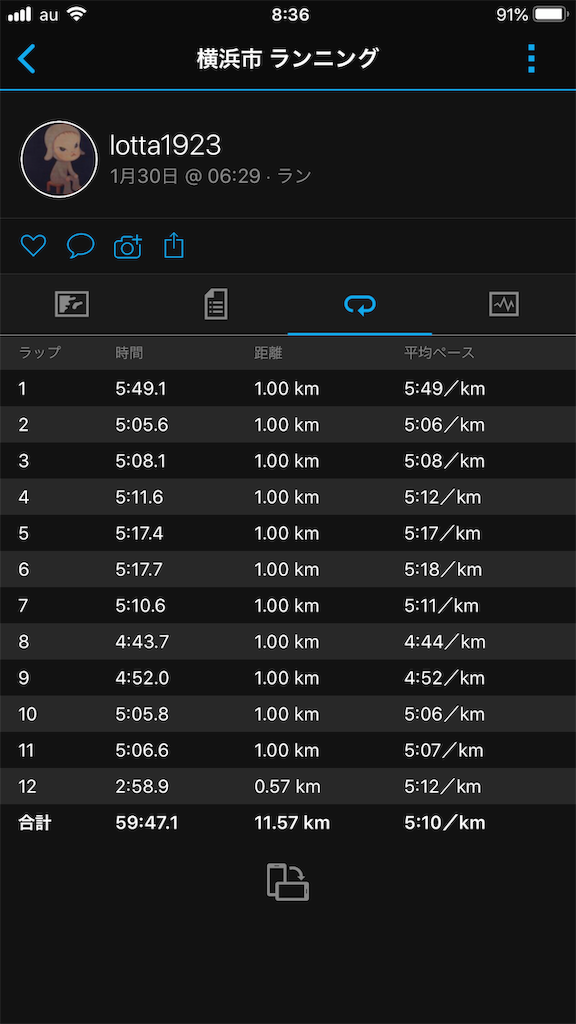Rotate to landscape view icon
This screenshot has width=576, height=1024.
click(x=288, y=882)
